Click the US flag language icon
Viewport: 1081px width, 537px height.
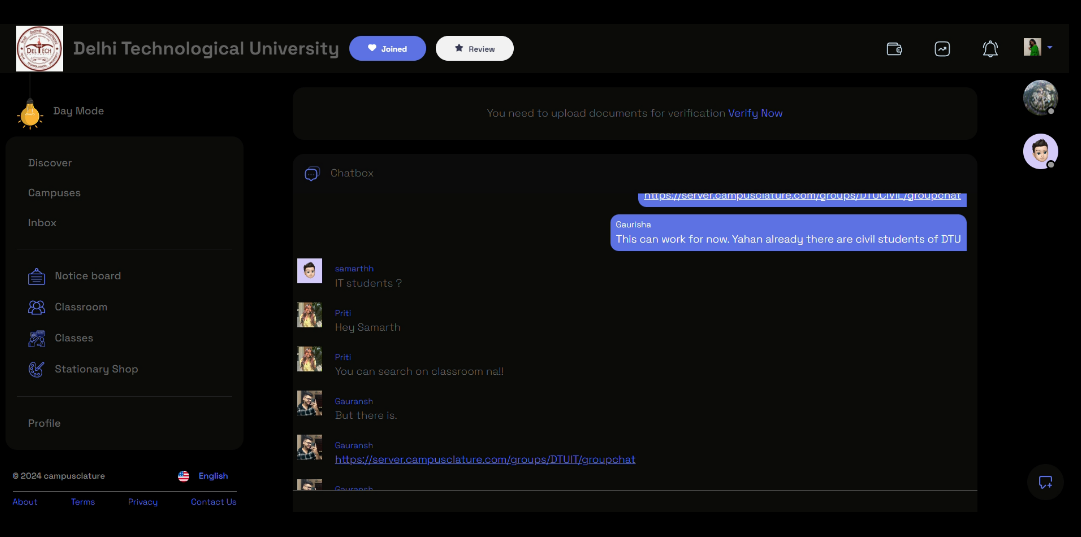pos(183,476)
